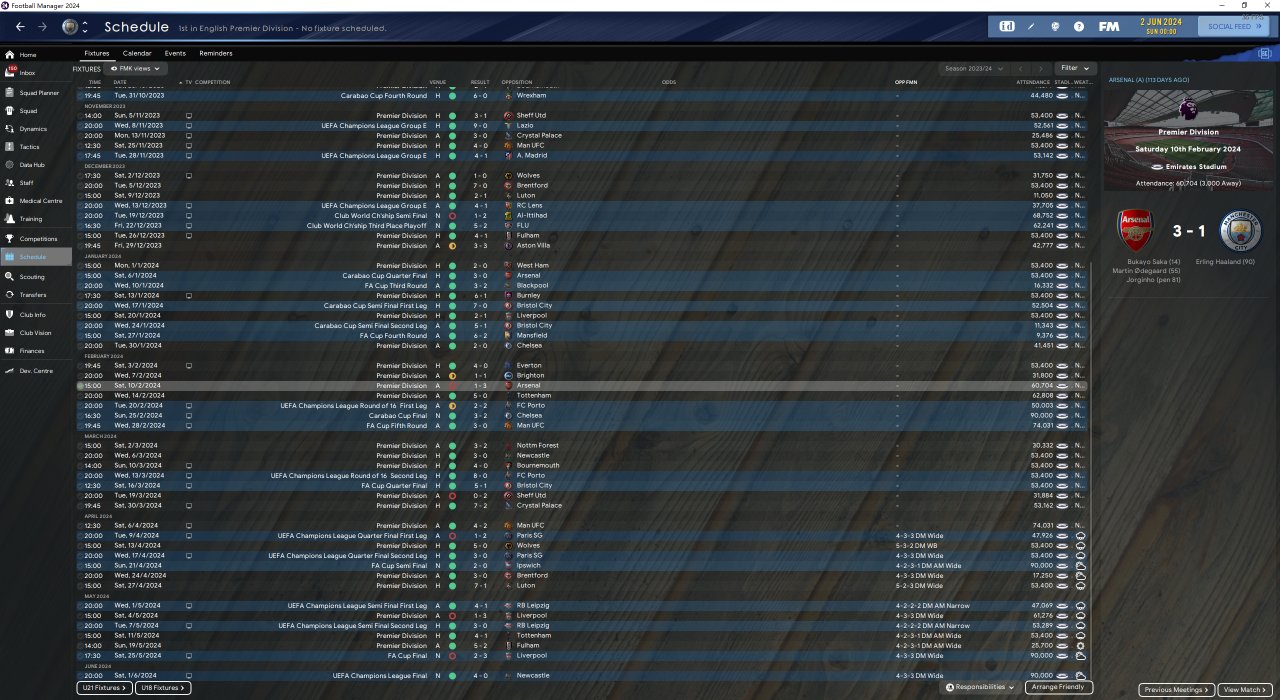Screen dimensions: 1280x700
Task: Switch to the Fixtures tab
Action: pyautogui.click(x=97, y=53)
